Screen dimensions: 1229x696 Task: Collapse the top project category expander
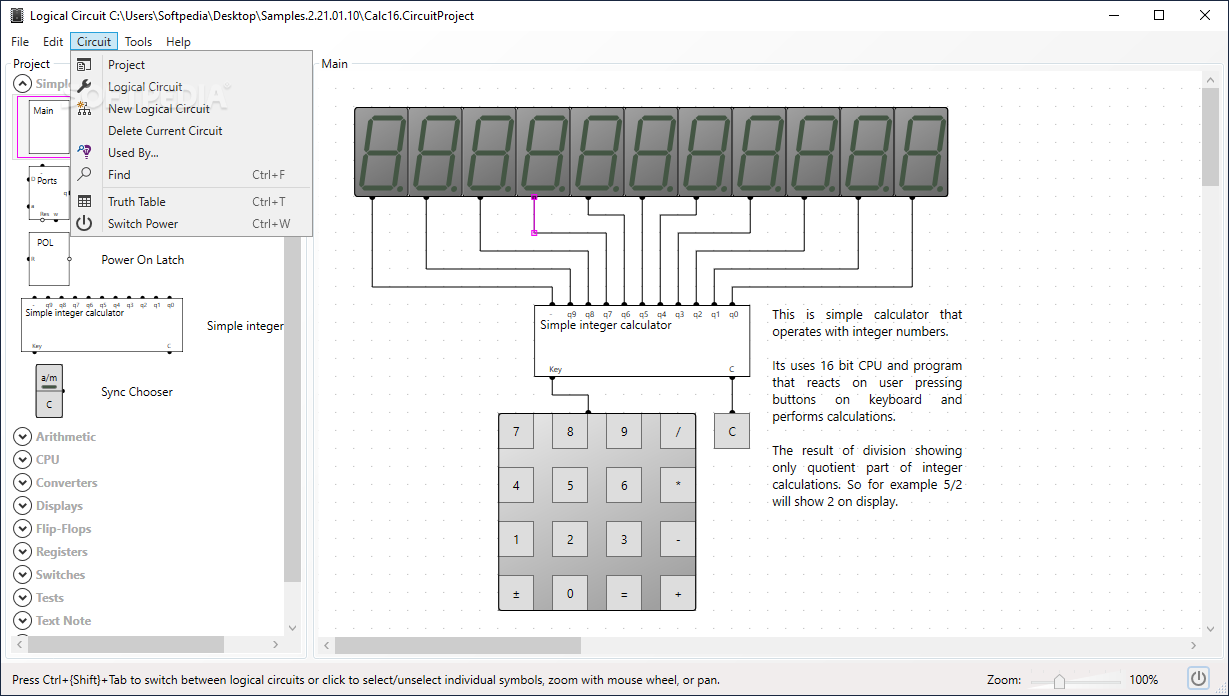click(x=22, y=84)
